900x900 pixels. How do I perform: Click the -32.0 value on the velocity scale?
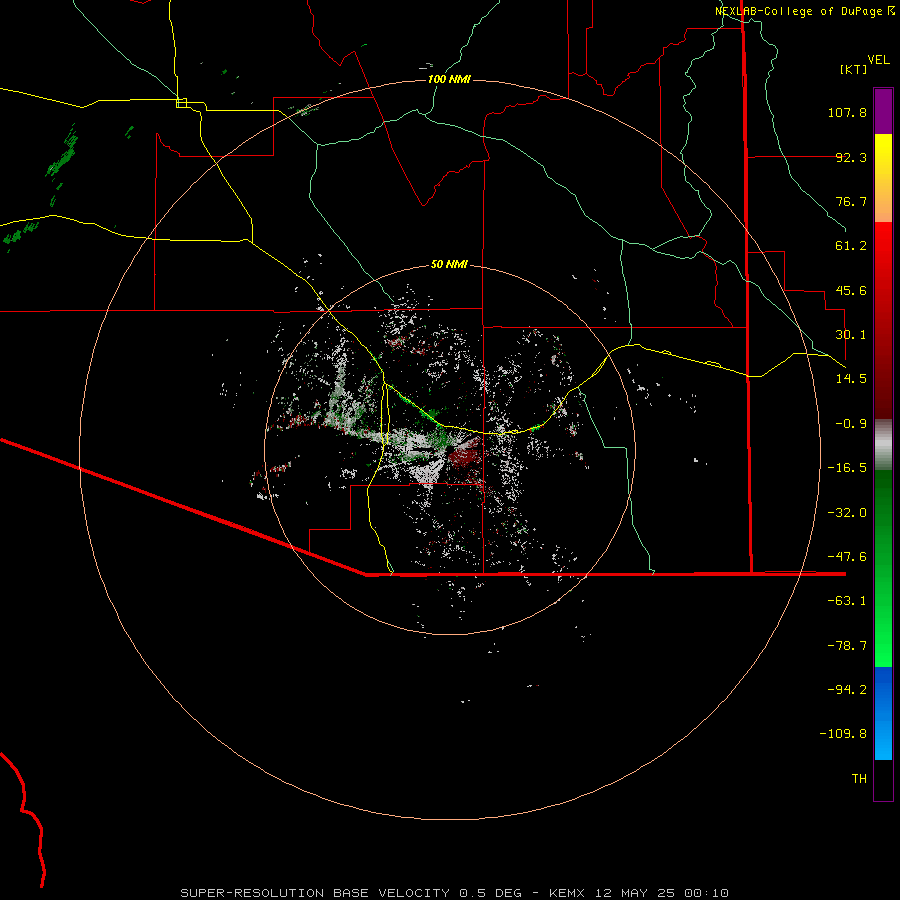click(847, 513)
